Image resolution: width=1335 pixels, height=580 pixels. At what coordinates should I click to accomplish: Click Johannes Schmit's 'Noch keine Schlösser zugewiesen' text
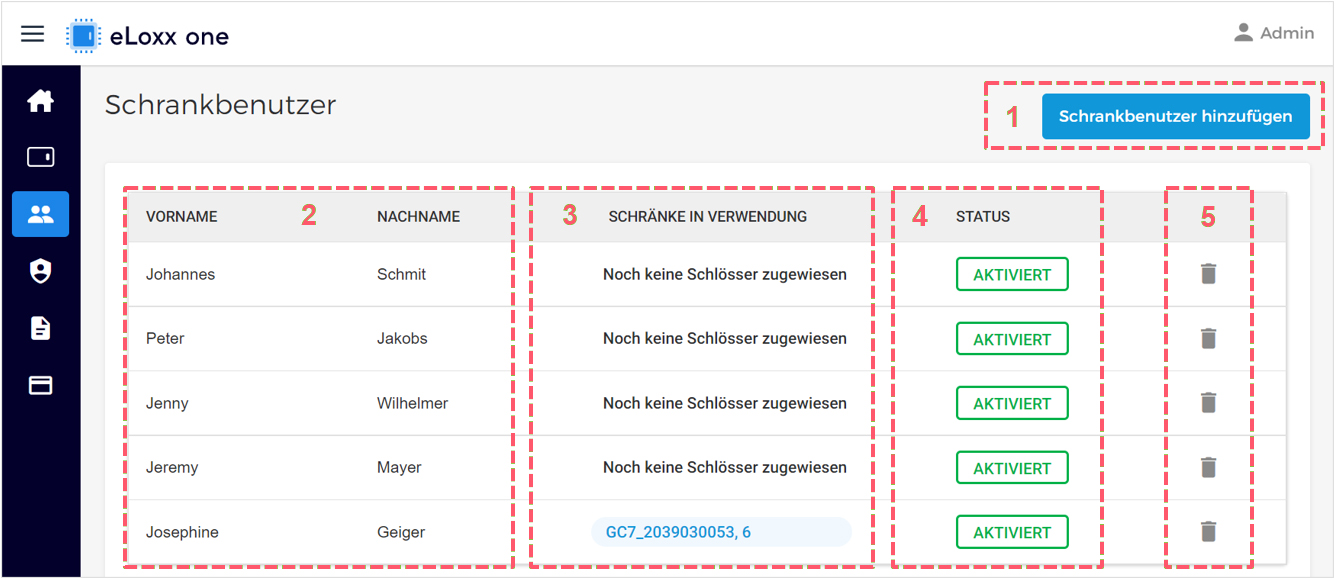point(725,274)
